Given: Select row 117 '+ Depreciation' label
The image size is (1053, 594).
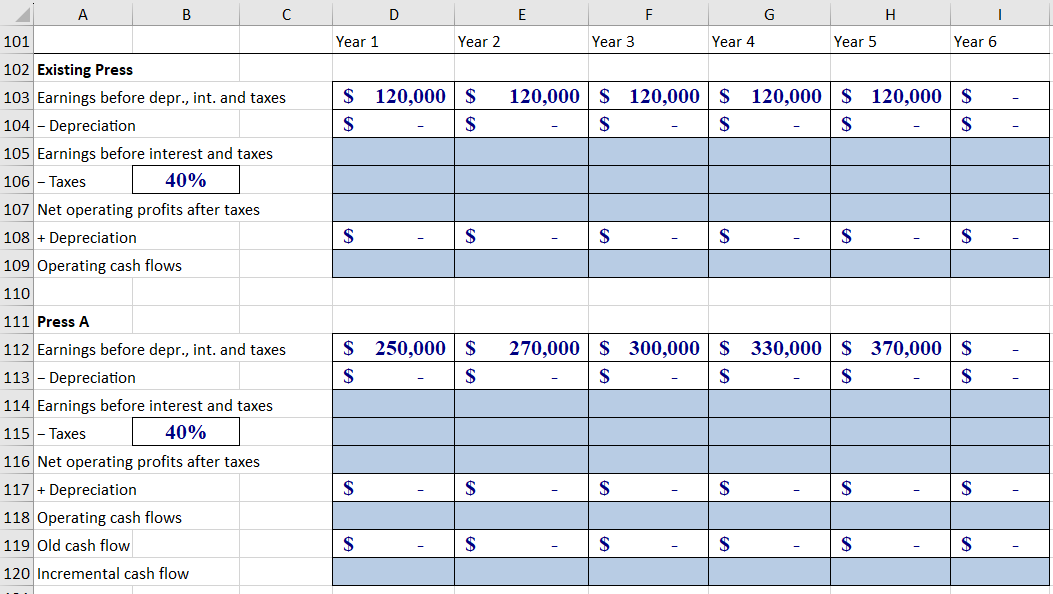Looking at the screenshot, I should 87,490.
